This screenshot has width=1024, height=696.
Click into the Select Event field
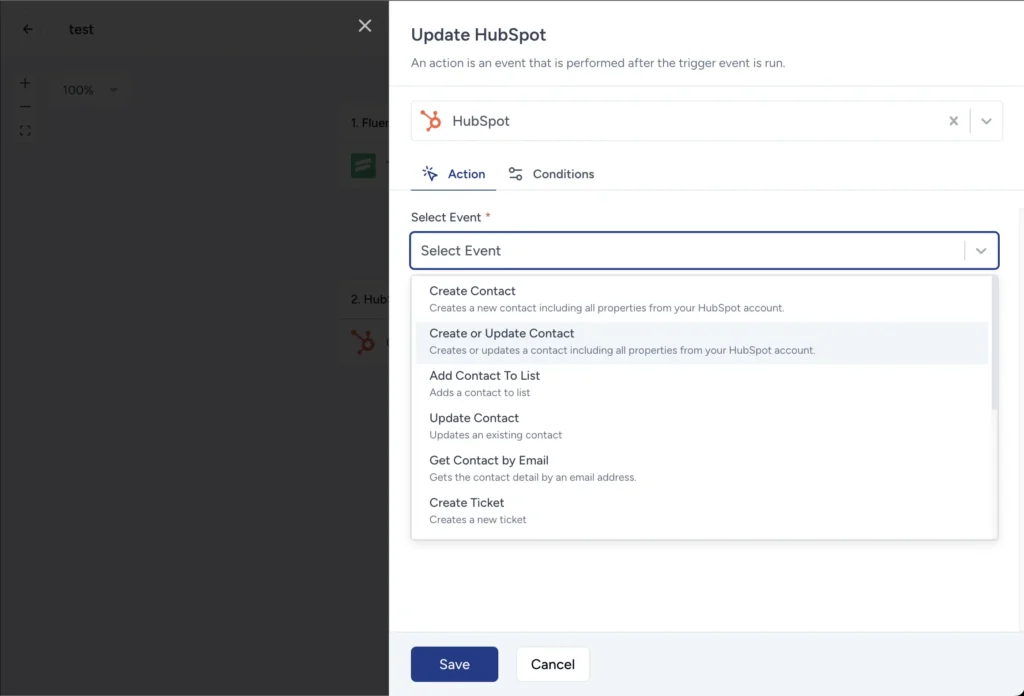(x=704, y=251)
